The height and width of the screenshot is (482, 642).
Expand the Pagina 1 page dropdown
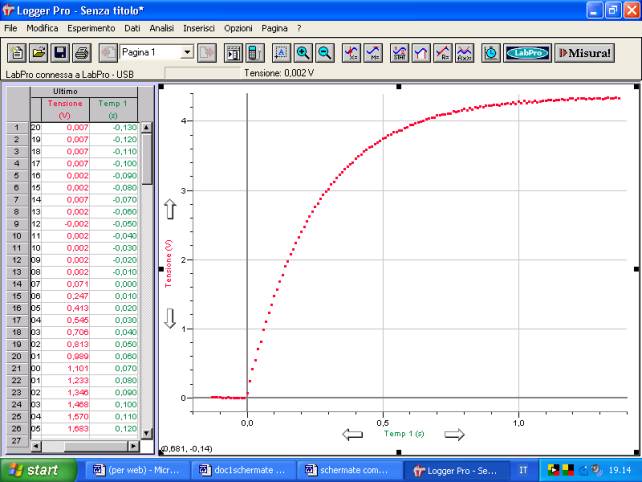(187, 52)
